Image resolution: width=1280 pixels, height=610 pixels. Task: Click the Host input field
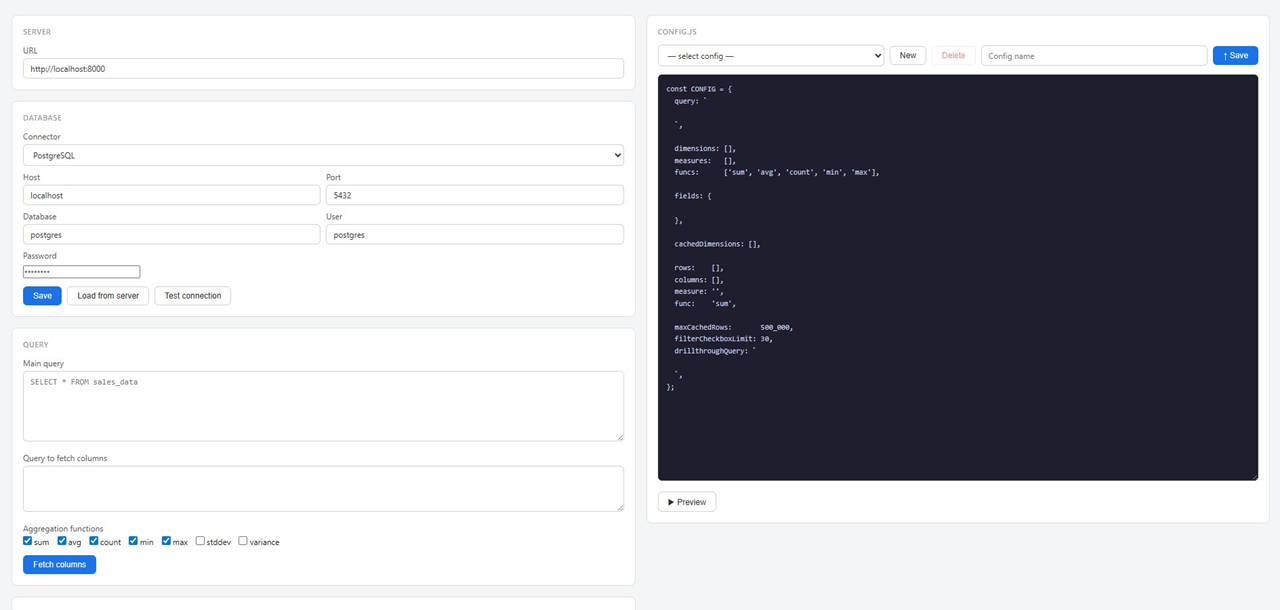tap(172, 195)
